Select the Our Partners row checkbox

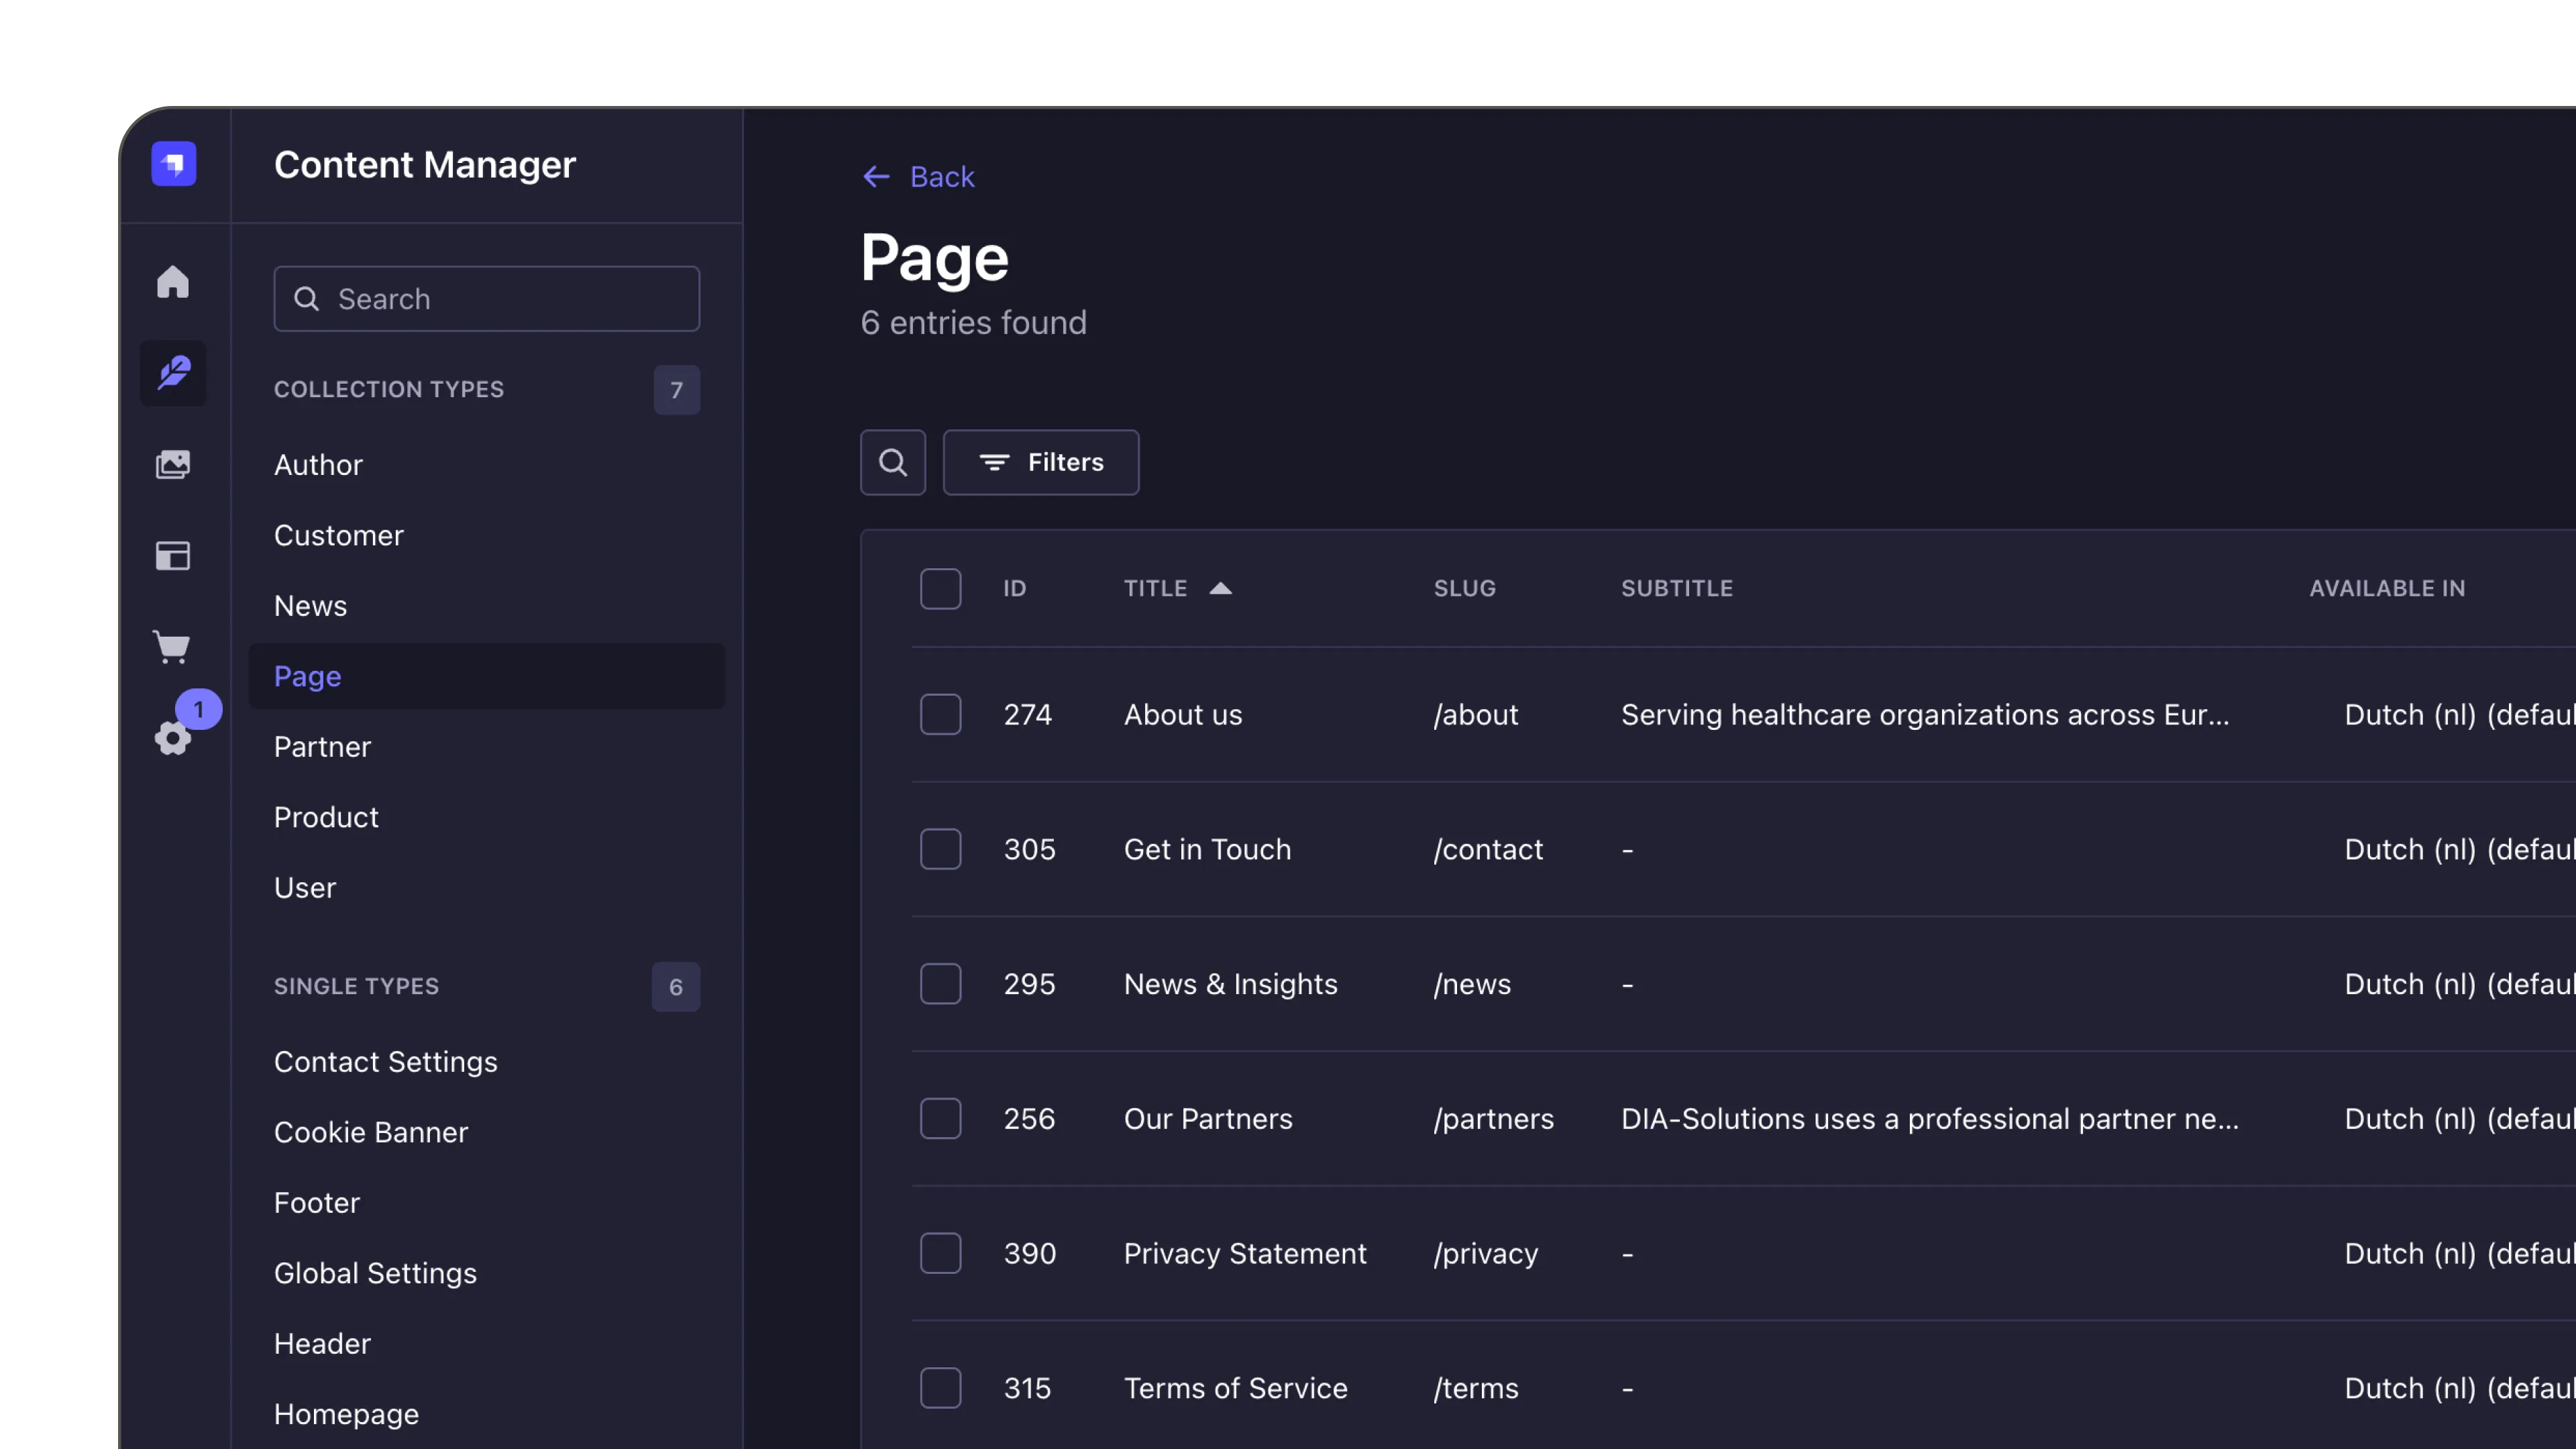pos(940,1118)
